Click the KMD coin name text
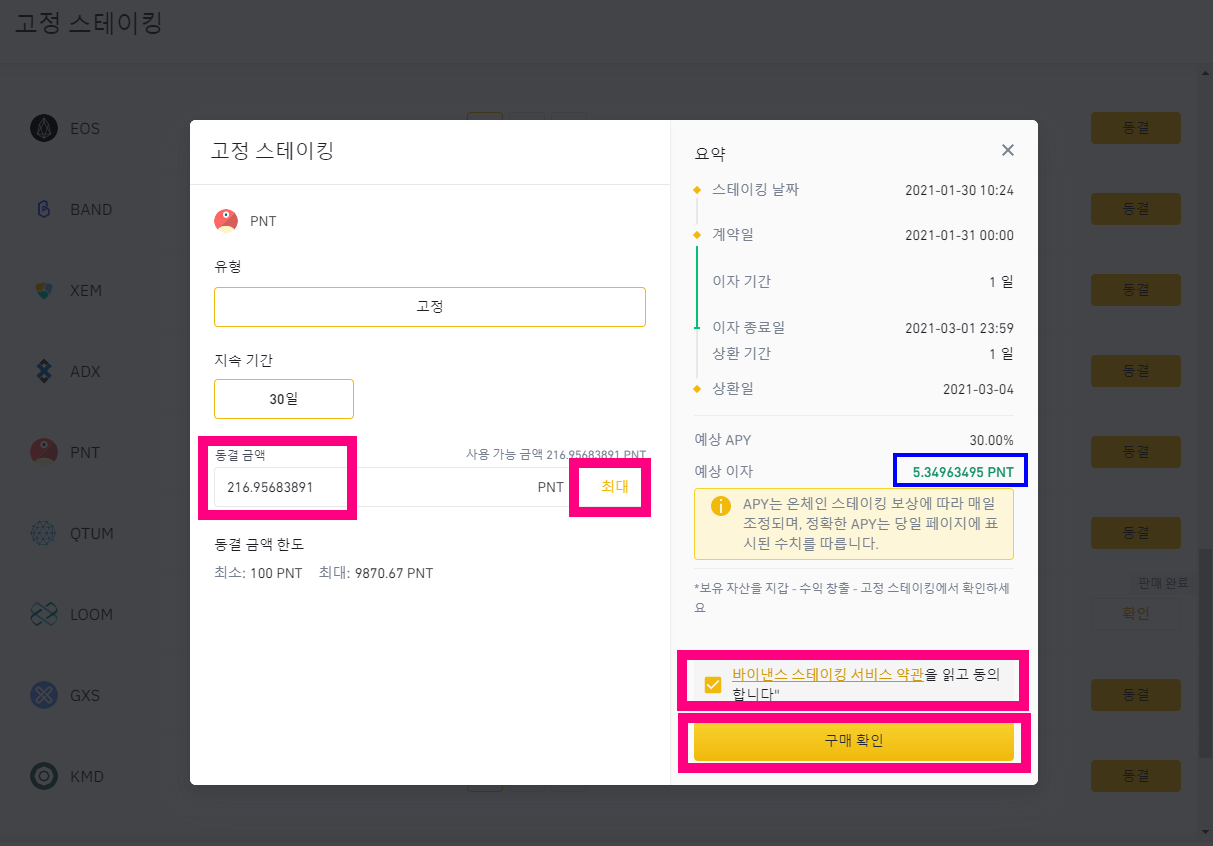Image resolution: width=1213 pixels, height=846 pixels. point(87,777)
